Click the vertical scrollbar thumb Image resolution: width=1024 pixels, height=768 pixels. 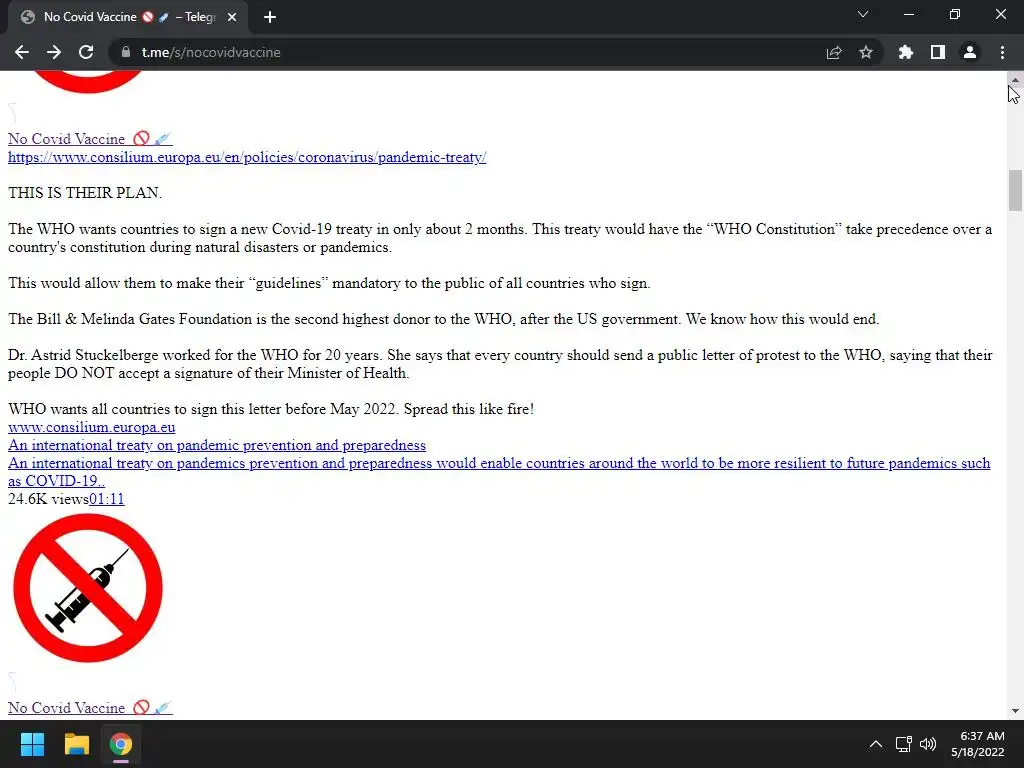click(x=1015, y=190)
